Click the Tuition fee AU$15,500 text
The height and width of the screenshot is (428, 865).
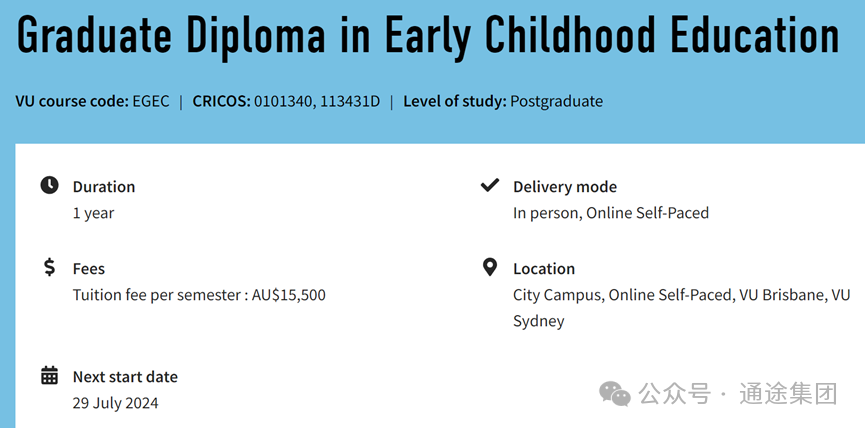tap(199, 295)
